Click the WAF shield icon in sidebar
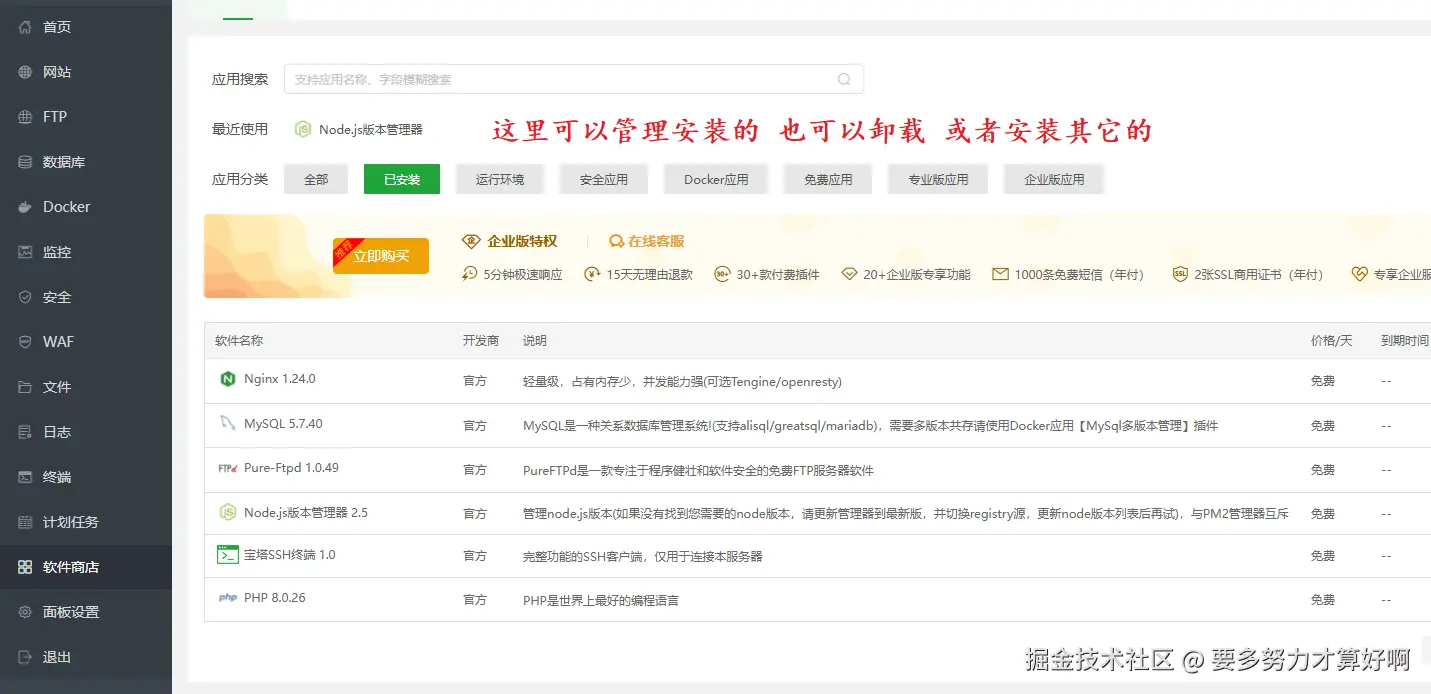Viewport: 1431px width, 694px height. tap(25, 342)
